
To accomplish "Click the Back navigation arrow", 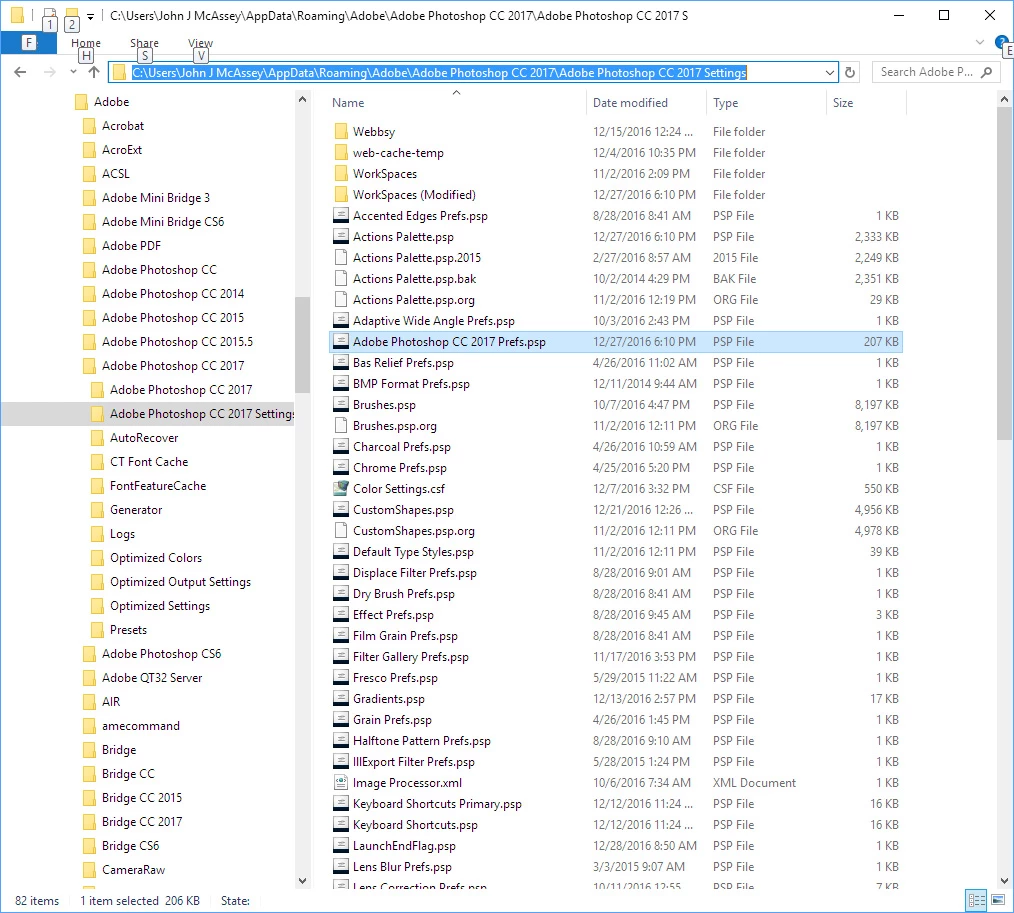I will tap(20, 72).
